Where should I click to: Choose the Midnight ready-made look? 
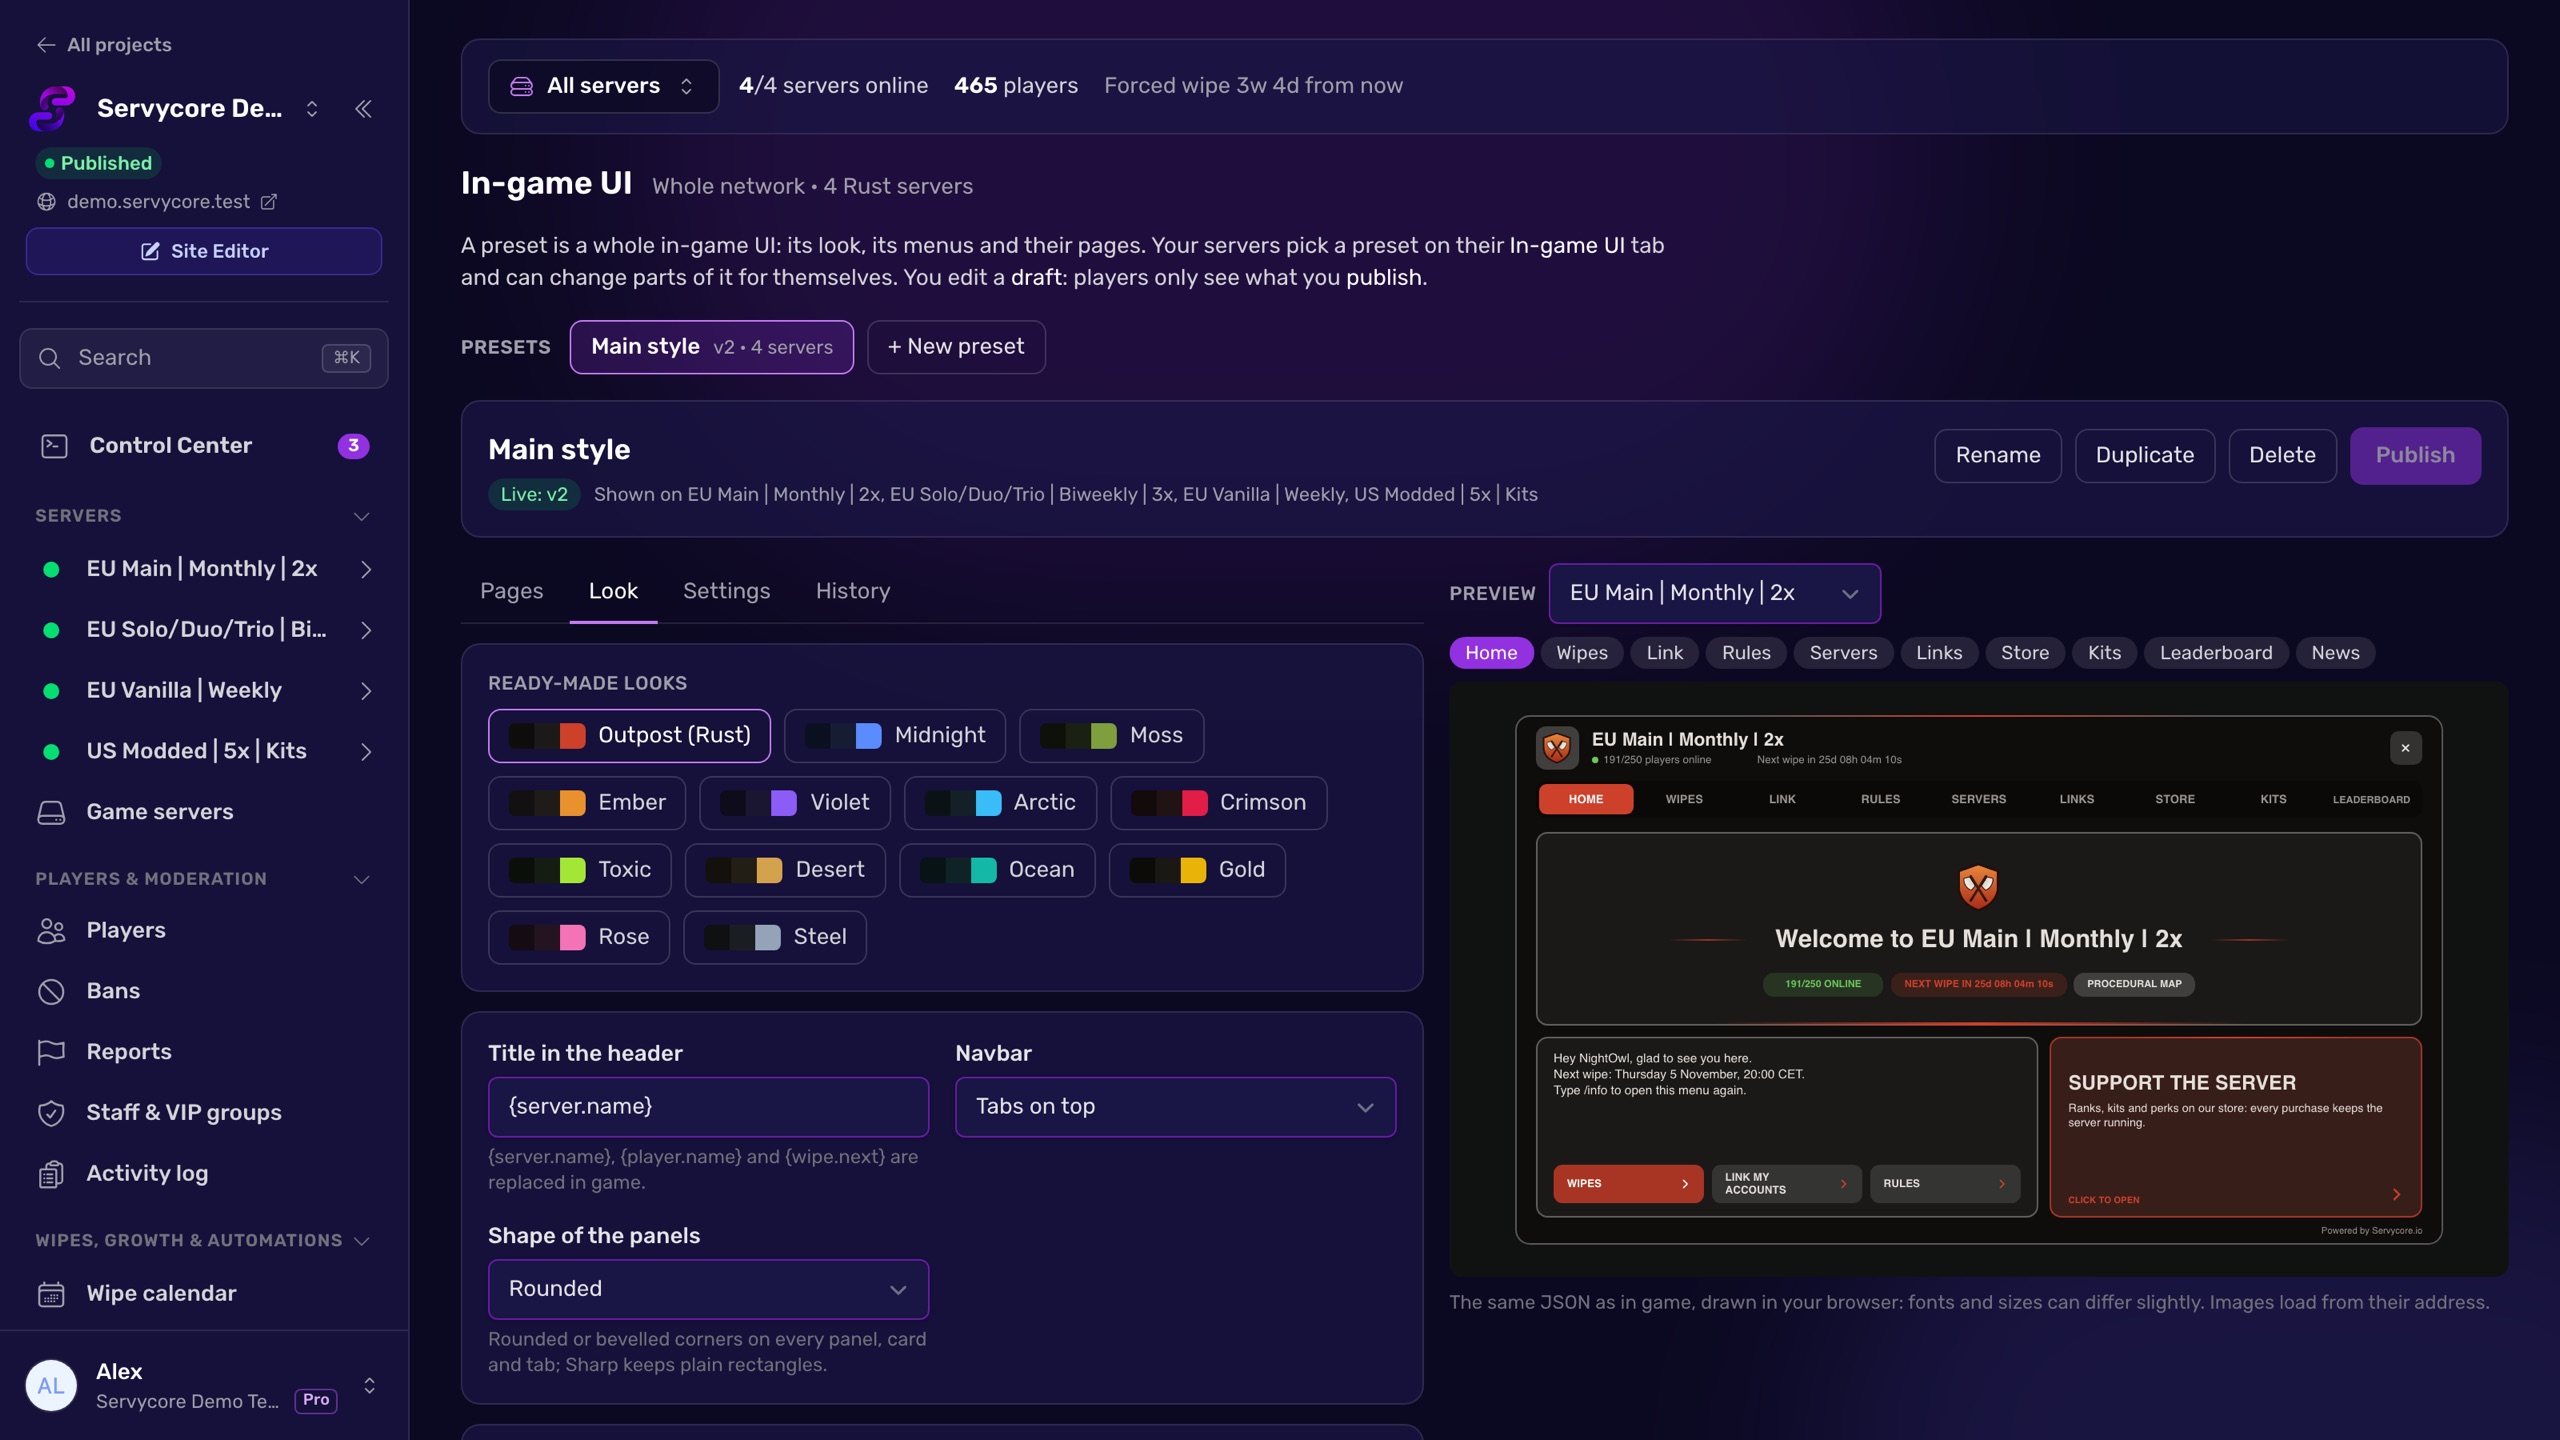(x=895, y=736)
